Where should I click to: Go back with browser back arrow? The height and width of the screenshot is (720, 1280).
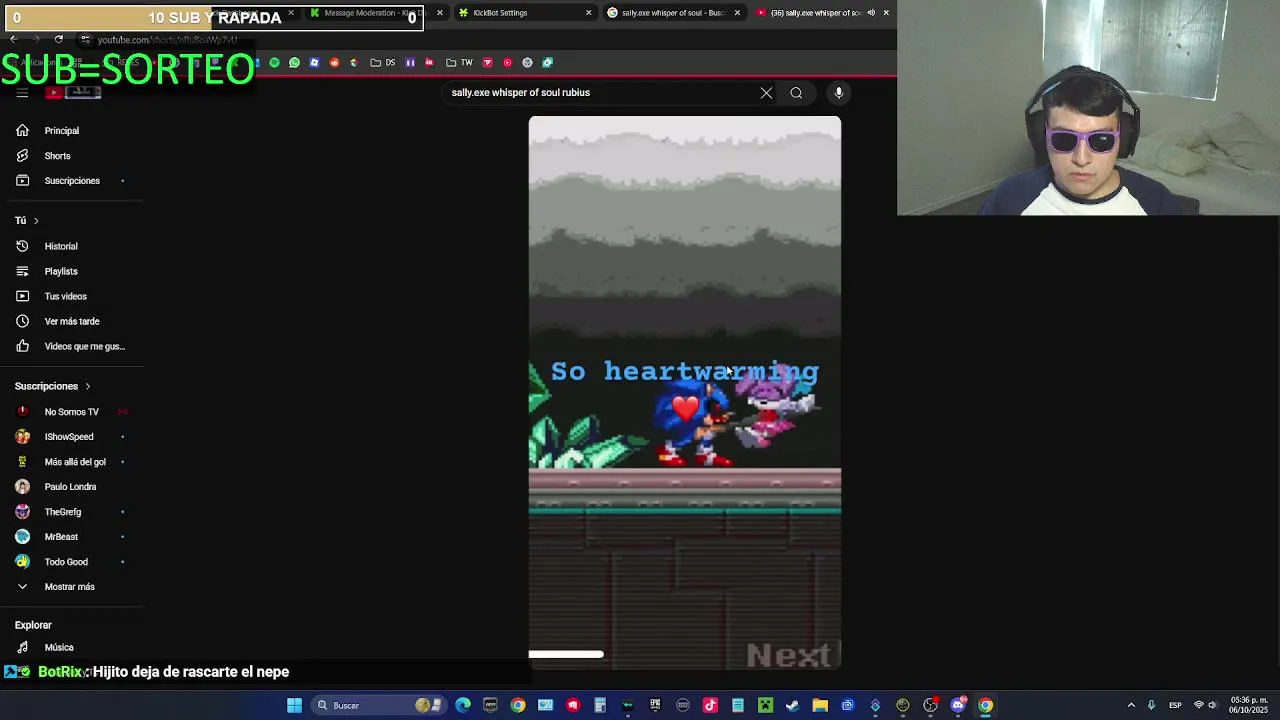[x=13, y=40]
